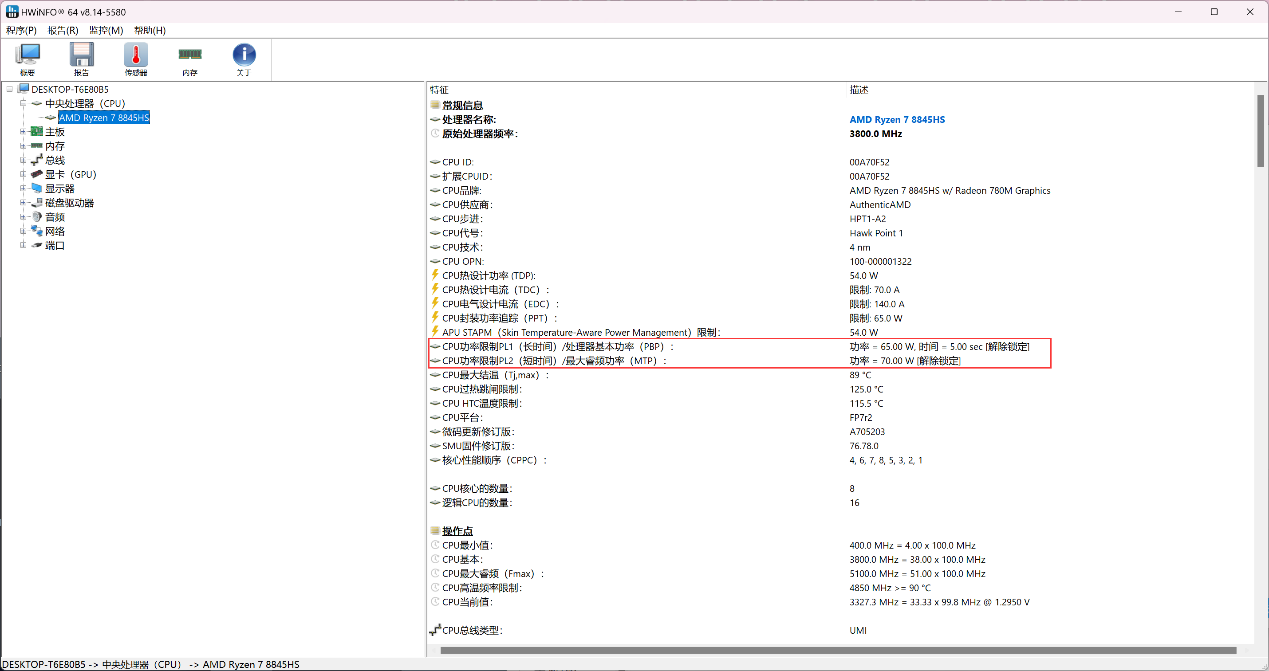Expand the 音频 audio tree node
This screenshot has width=1269, height=671.
(22, 217)
